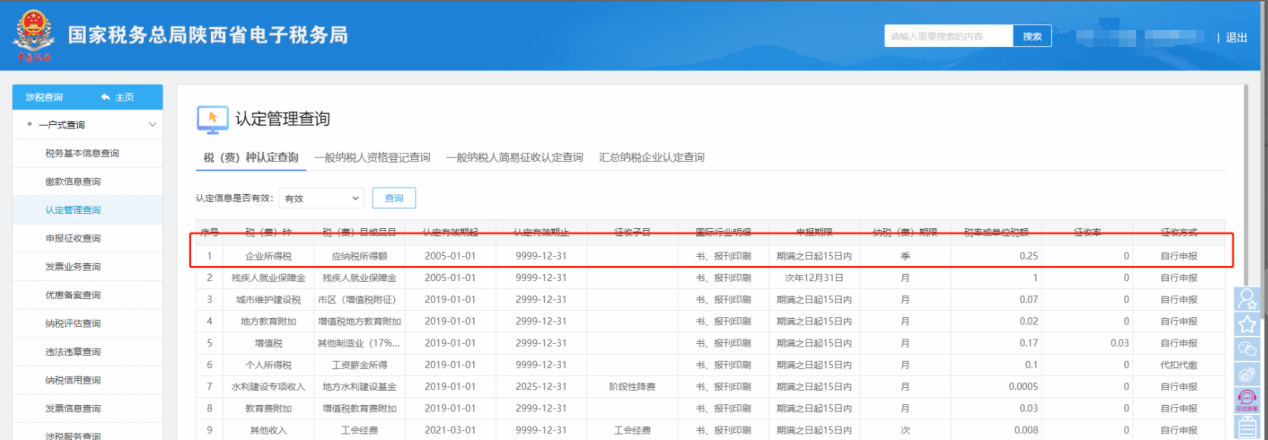
Task: Click the user favorites icon in right sidebar
Action: coord(1246,300)
